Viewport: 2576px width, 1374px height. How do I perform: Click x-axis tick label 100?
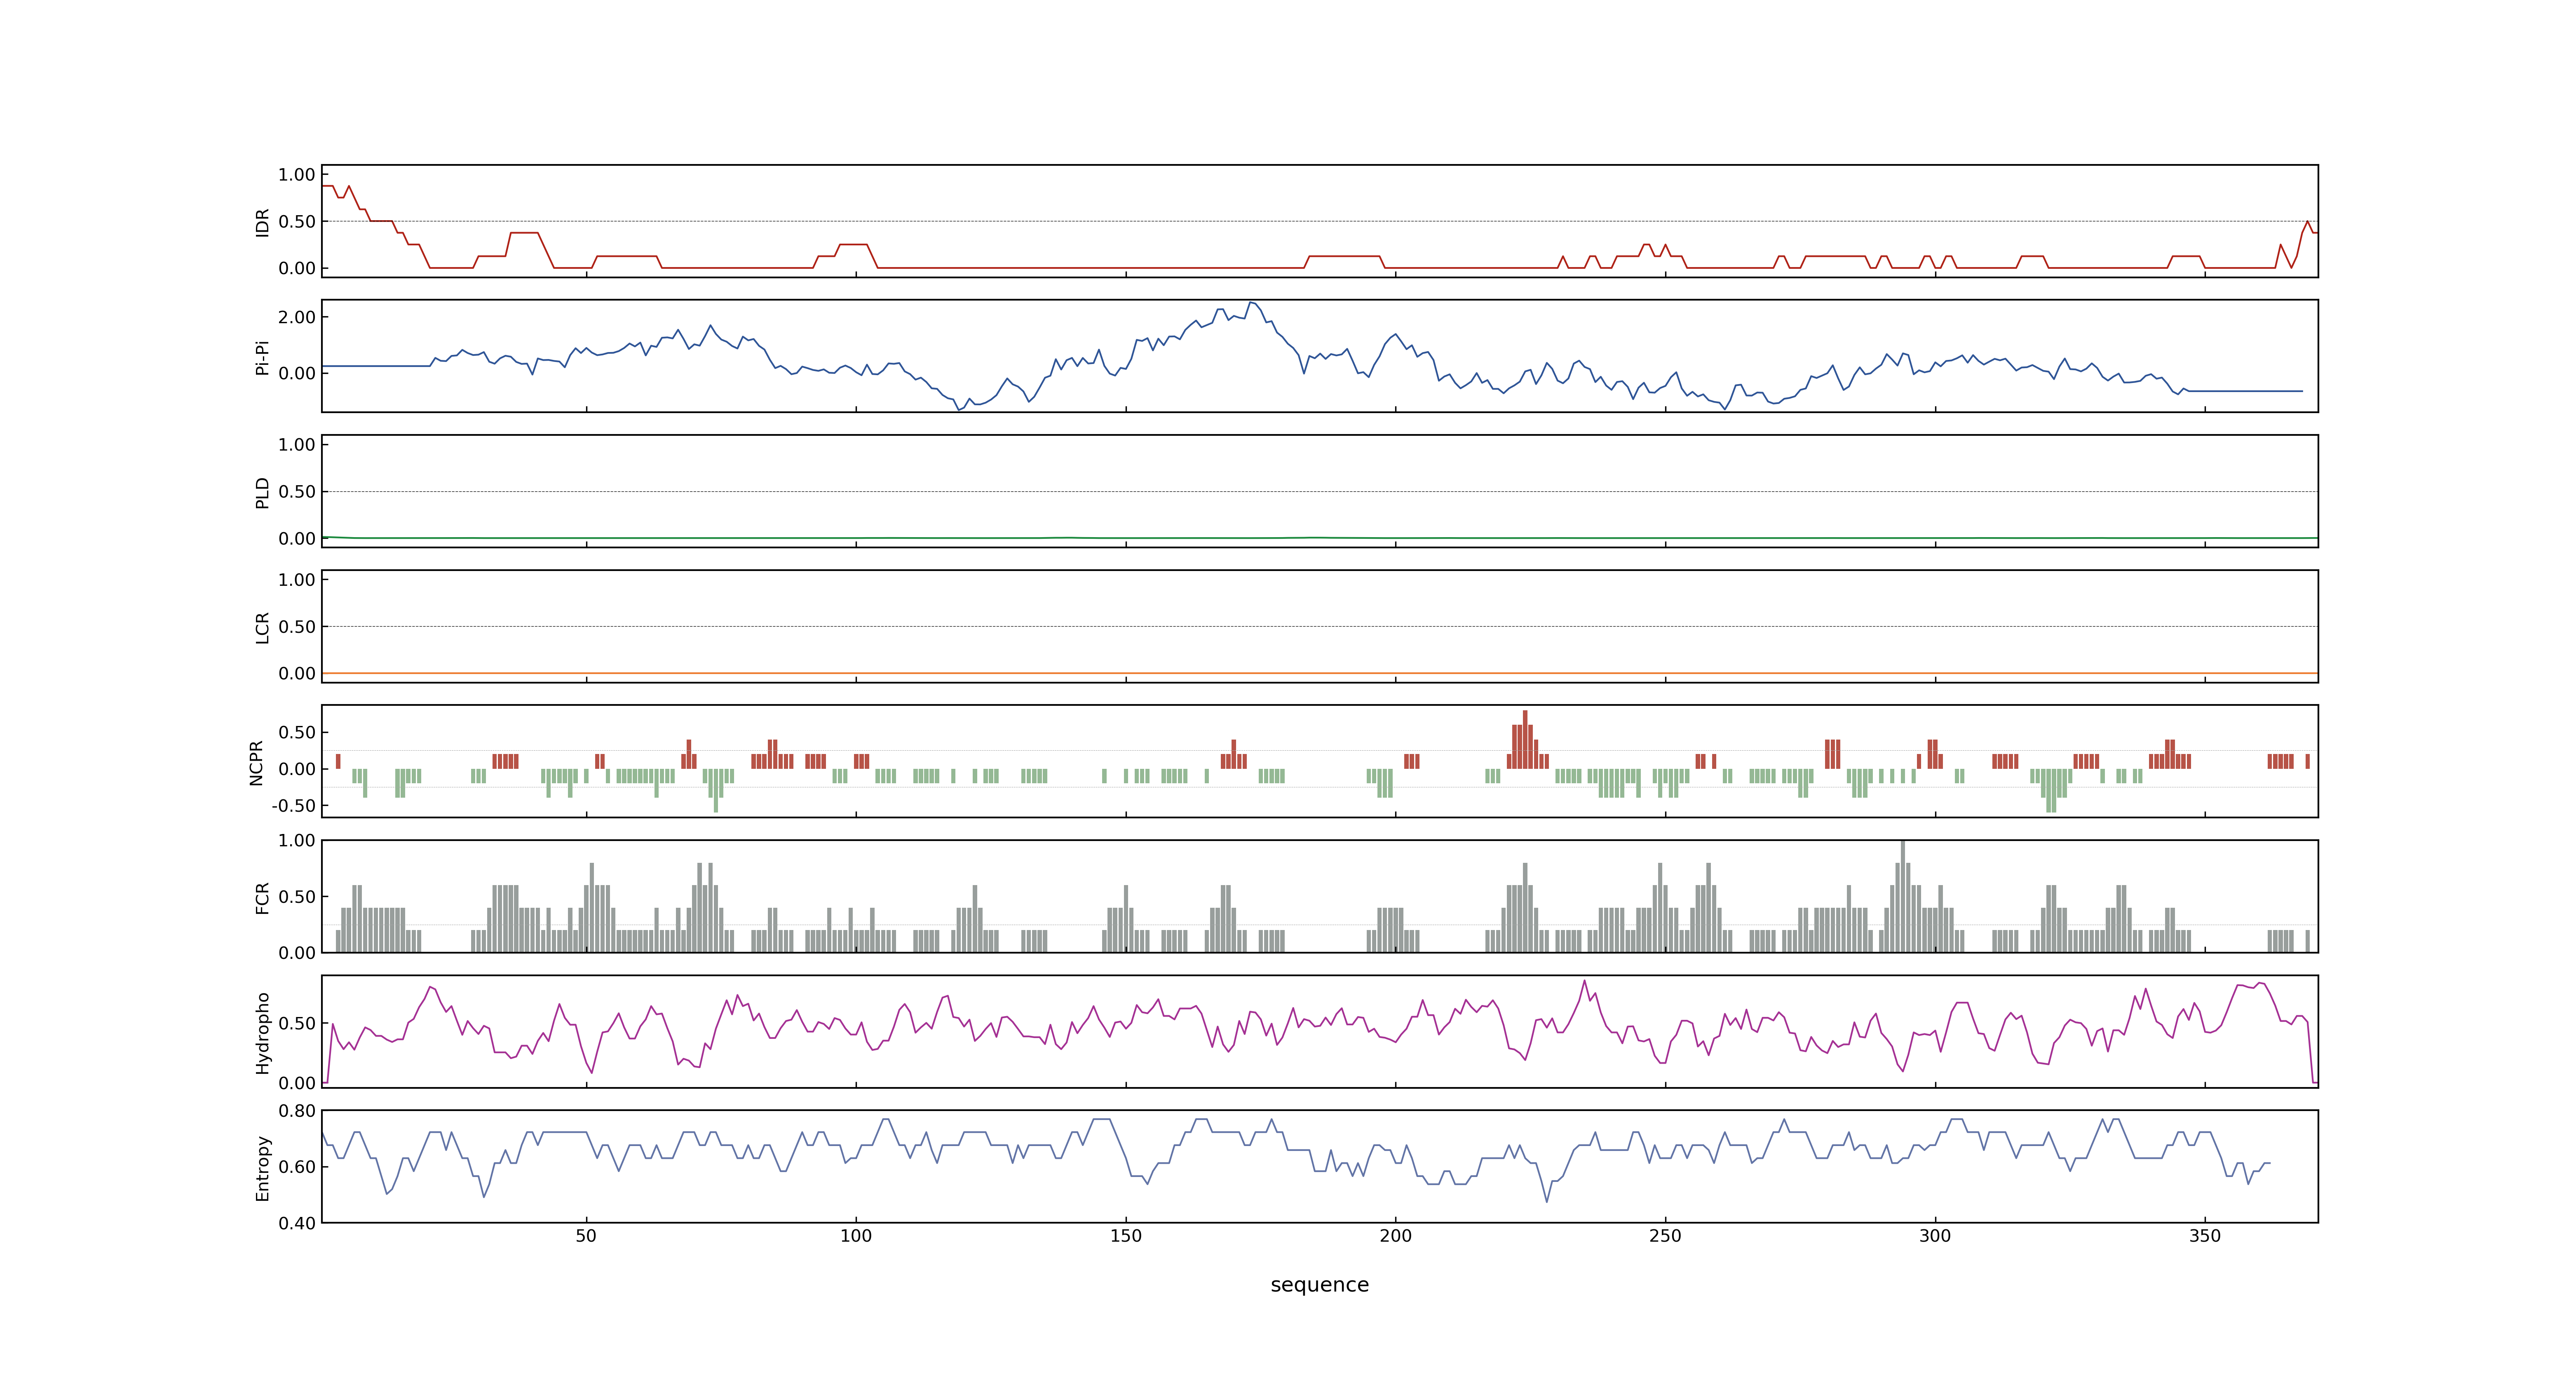(856, 1236)
